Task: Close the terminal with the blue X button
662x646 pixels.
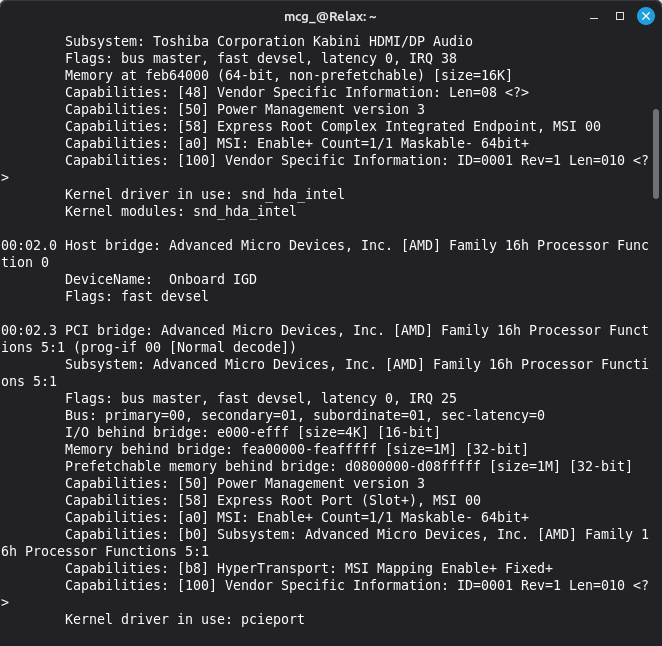Action: (x=646, y=16)
